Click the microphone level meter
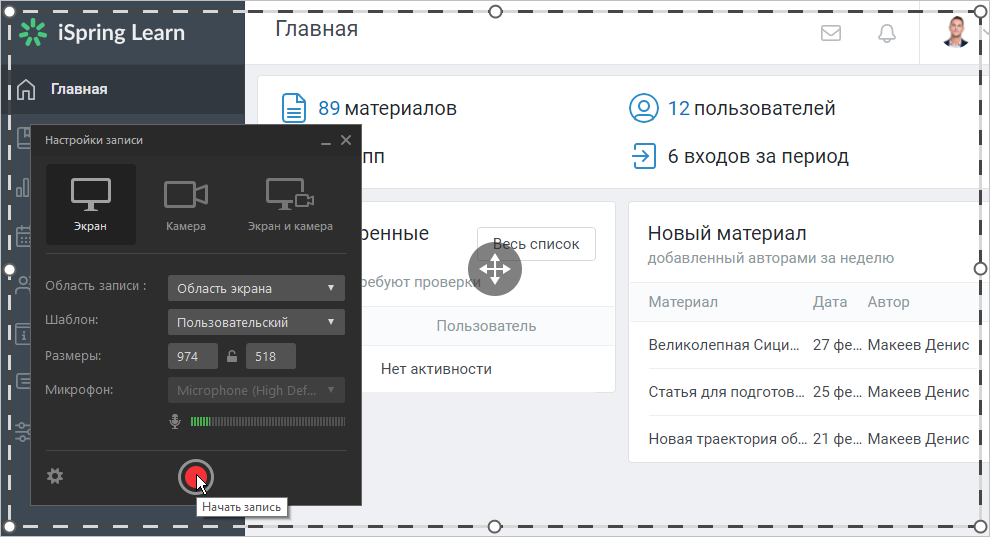This screenshot has height=537, width=990. (268, 422)
